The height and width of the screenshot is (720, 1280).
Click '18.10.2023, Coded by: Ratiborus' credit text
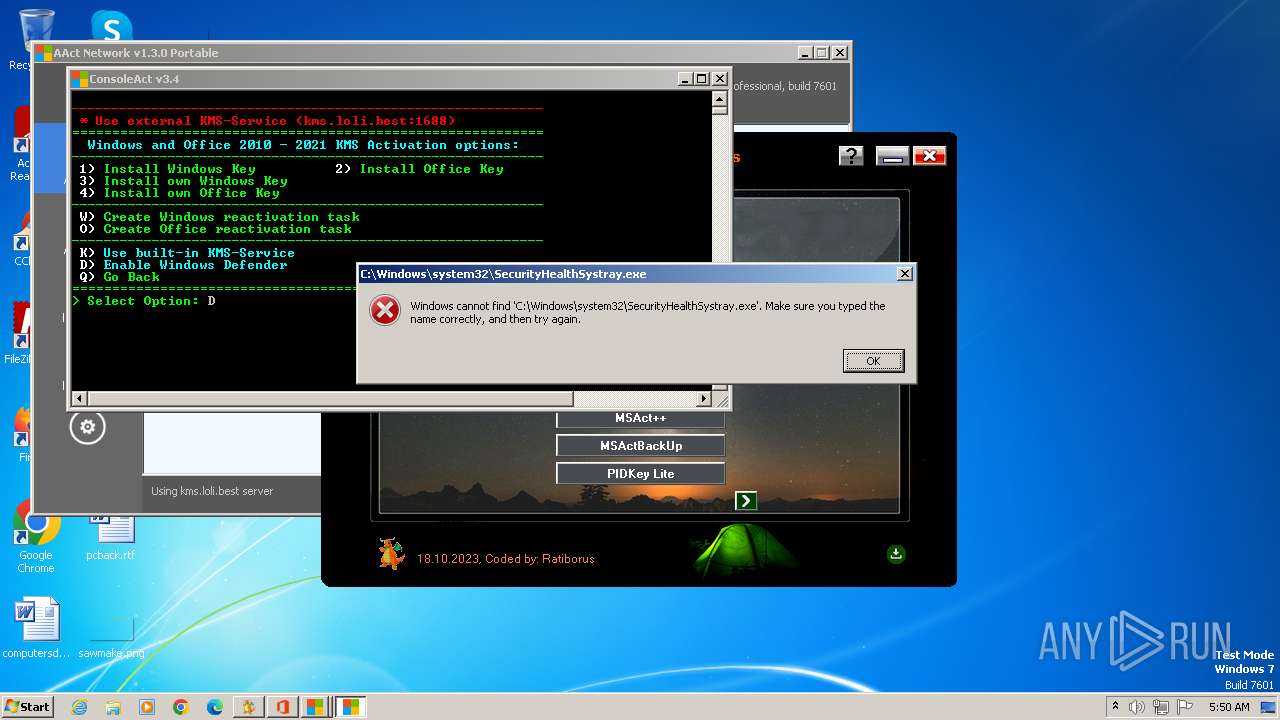(x=505, y=559)
